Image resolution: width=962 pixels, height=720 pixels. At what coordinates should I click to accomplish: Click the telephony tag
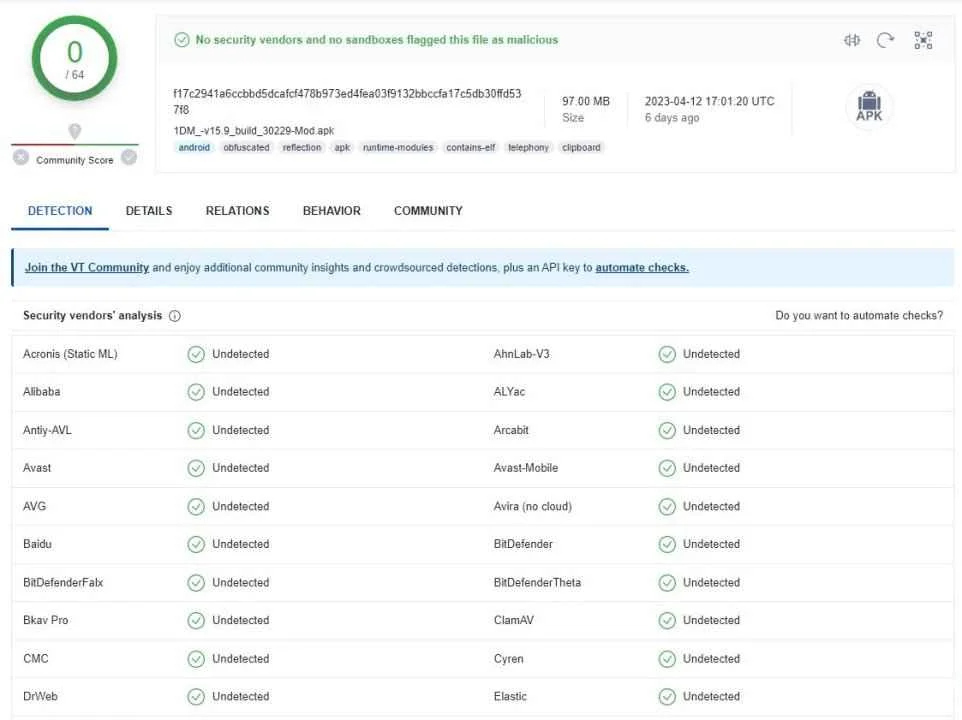pyautogui.click(x=528, y=148)
